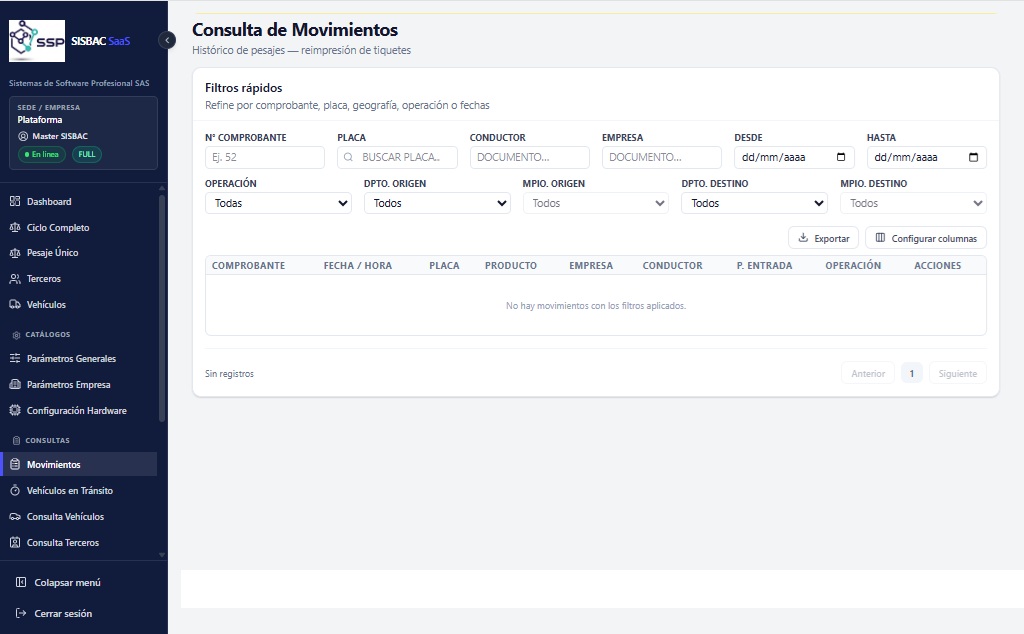Click the Cerrar sesión logout icon
Viewport: 1024px width, 634px height.
point(21,613)
